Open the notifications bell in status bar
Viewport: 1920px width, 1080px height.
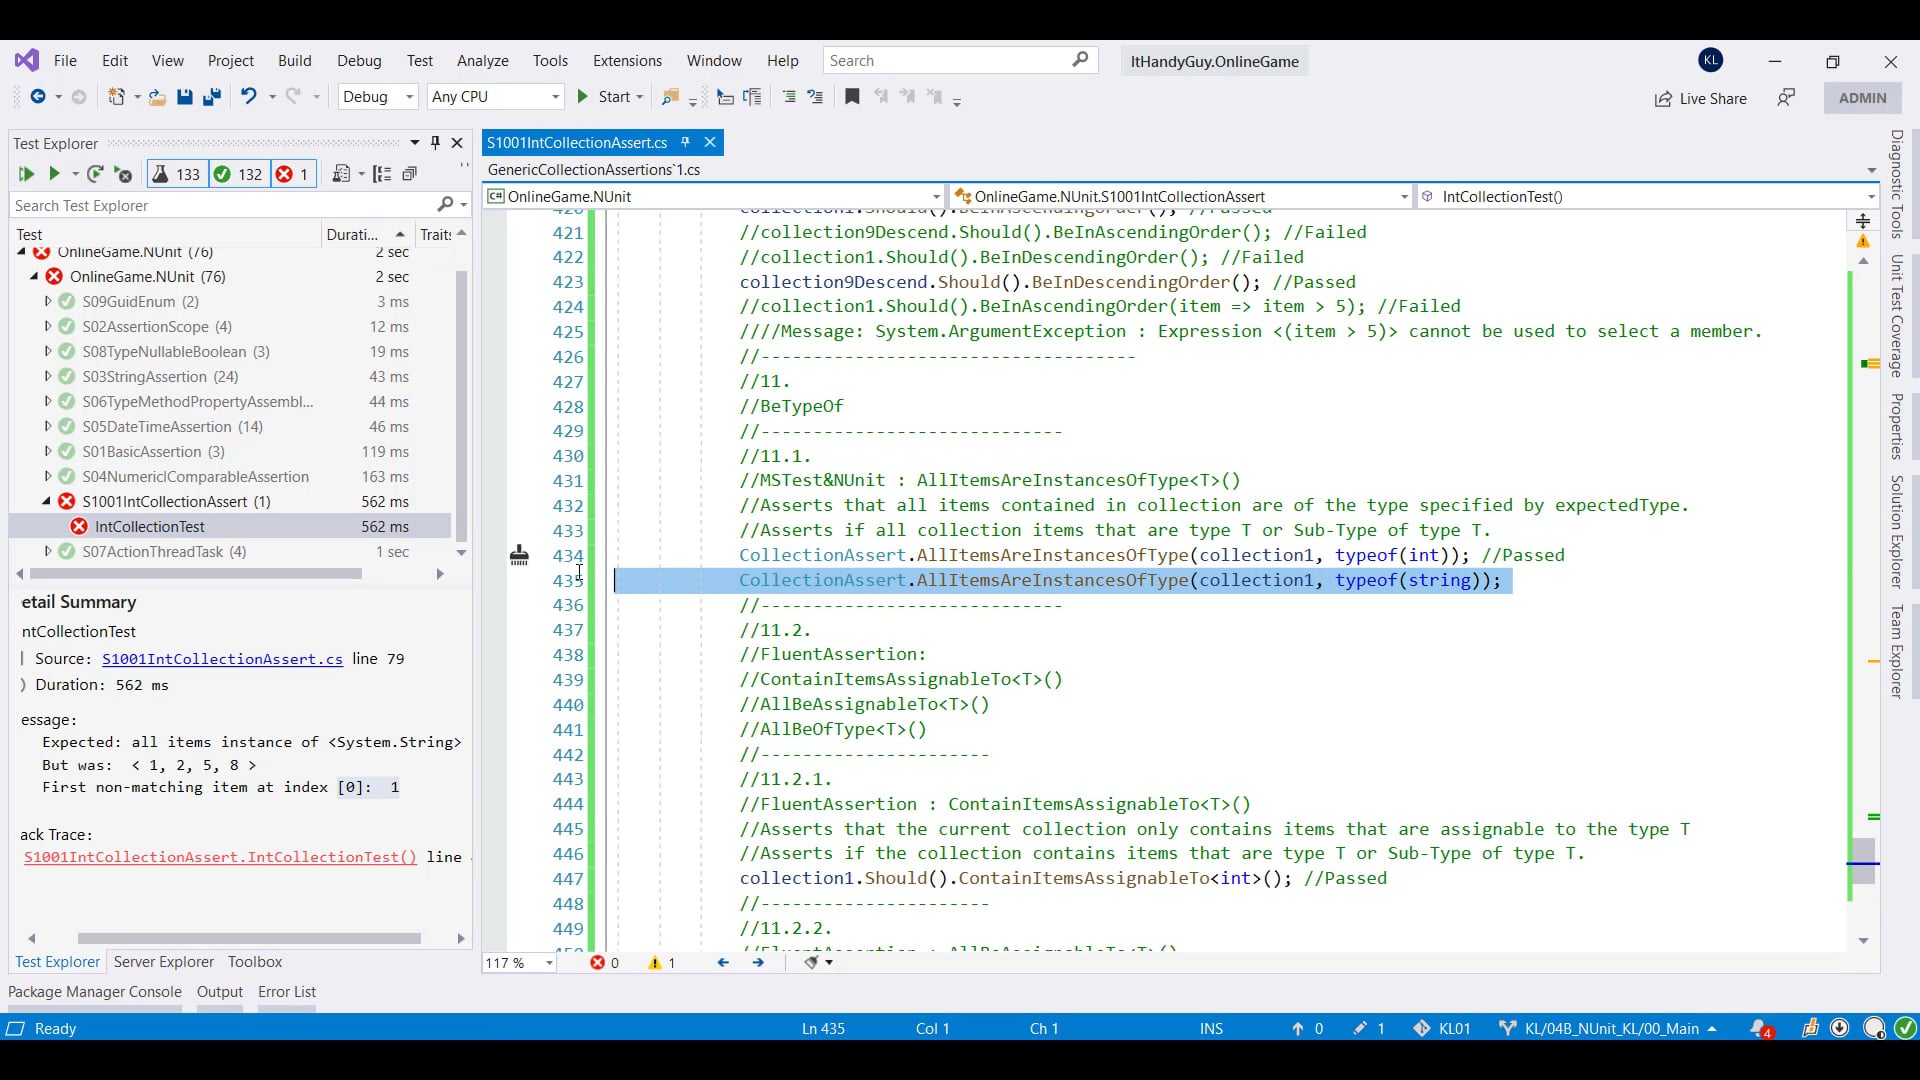(1760, 1028)
